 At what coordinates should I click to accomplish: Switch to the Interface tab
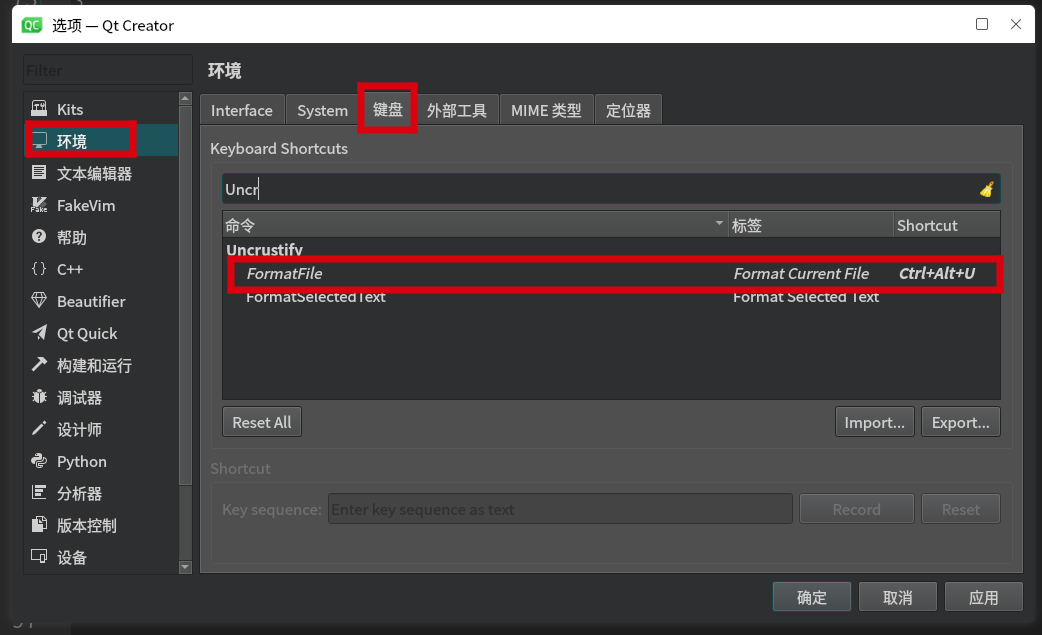242,110
